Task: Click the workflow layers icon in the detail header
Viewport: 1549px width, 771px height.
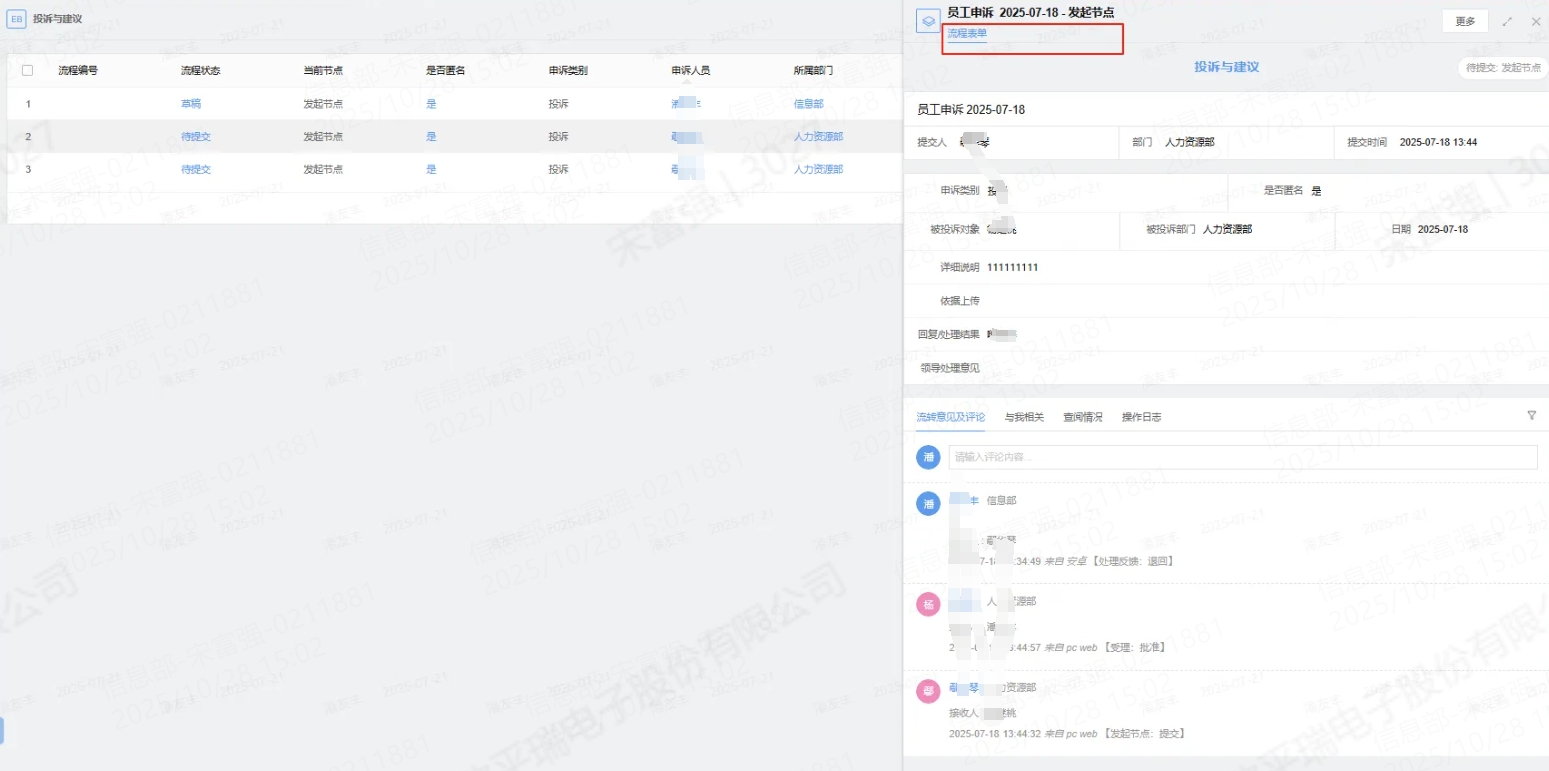Action: pyautogui.click(x=928, y=21)
